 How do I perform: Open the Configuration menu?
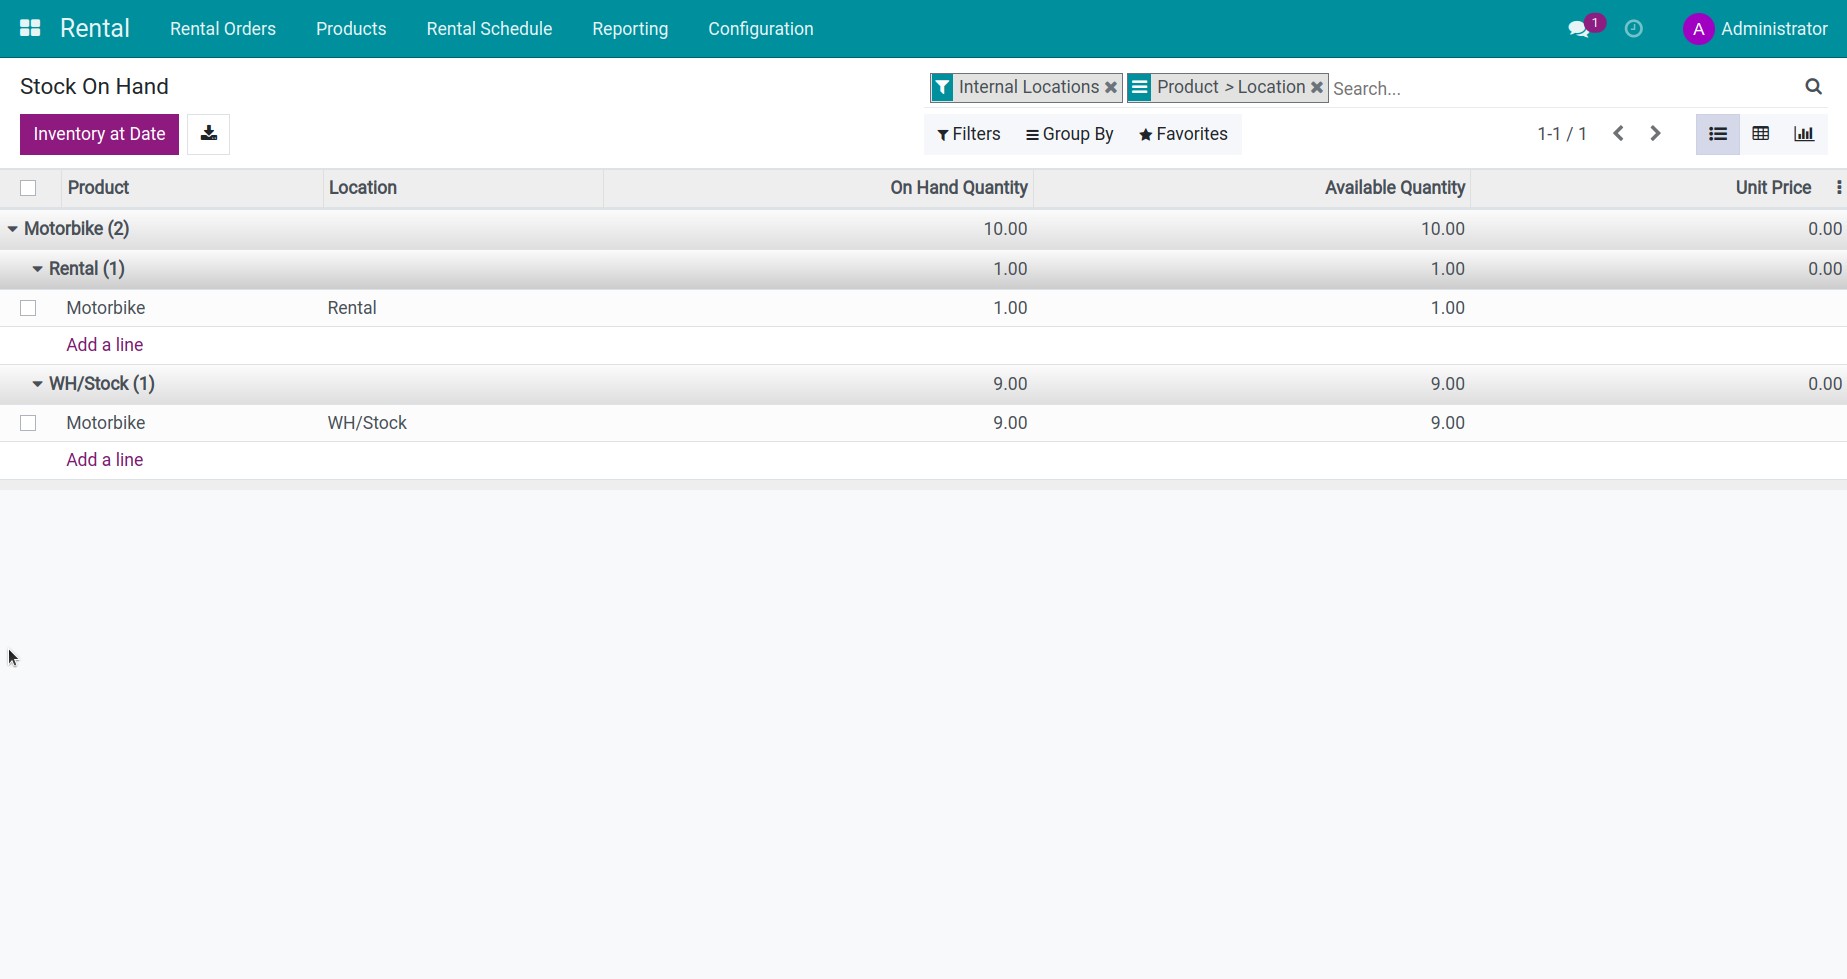click(760, 29)
